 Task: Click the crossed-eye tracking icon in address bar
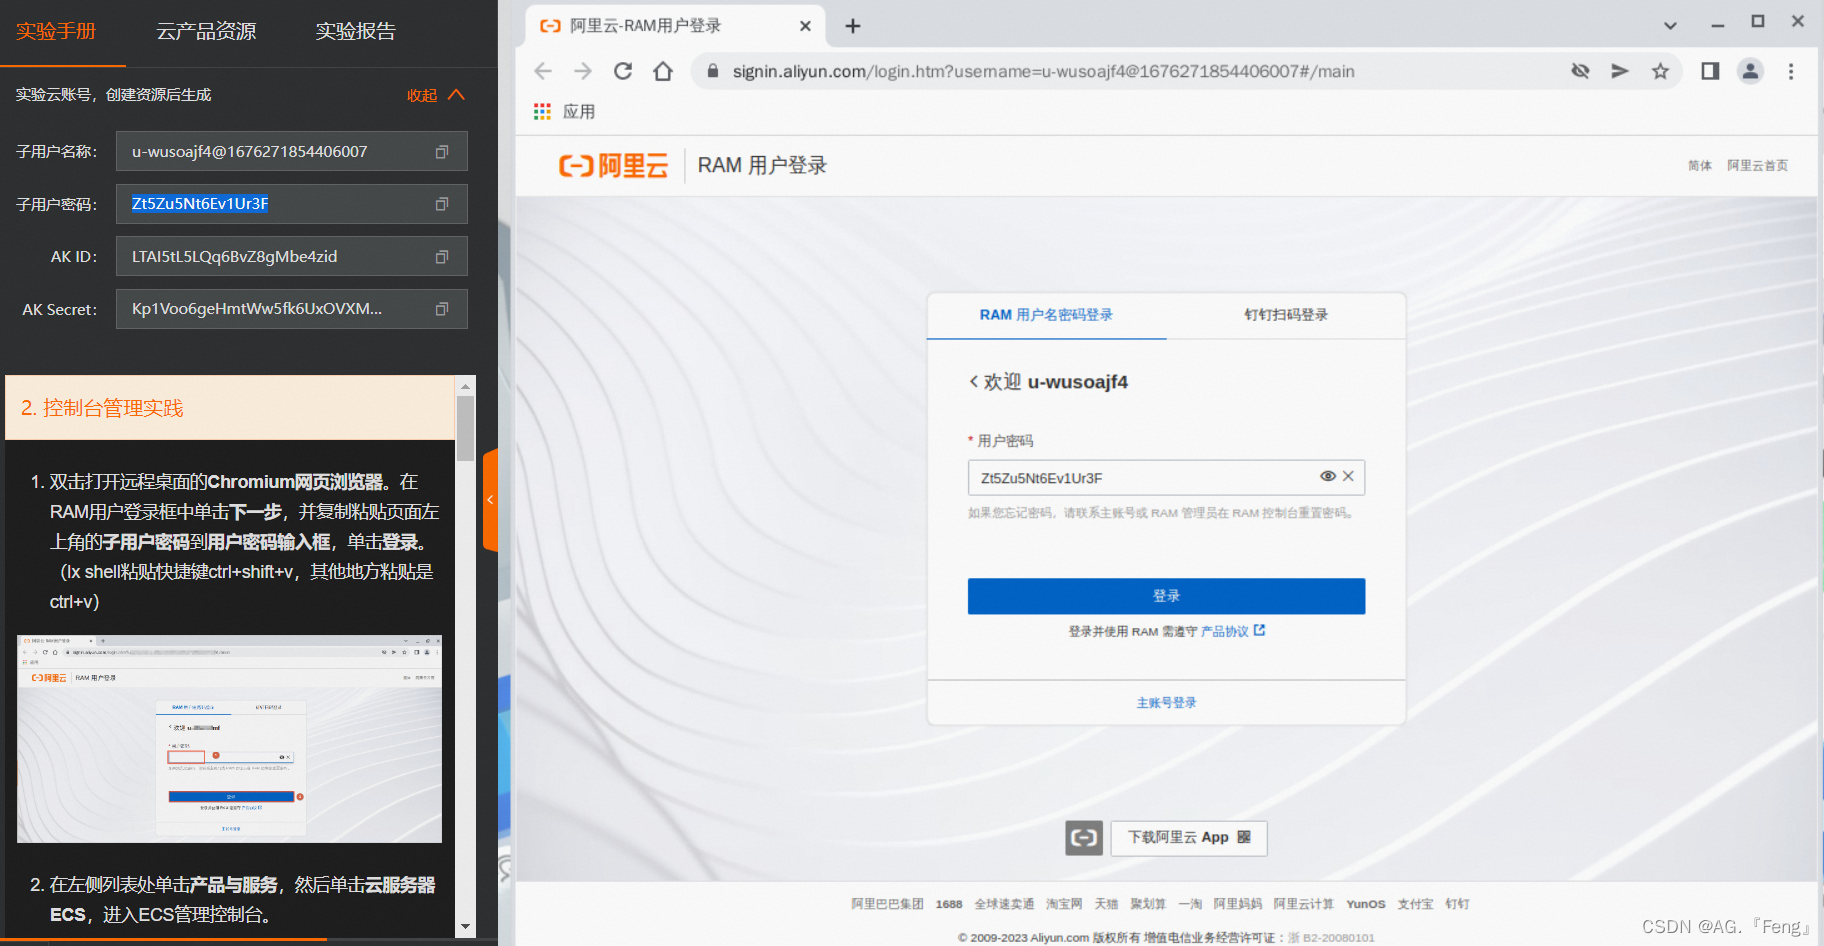(1580, 71)
